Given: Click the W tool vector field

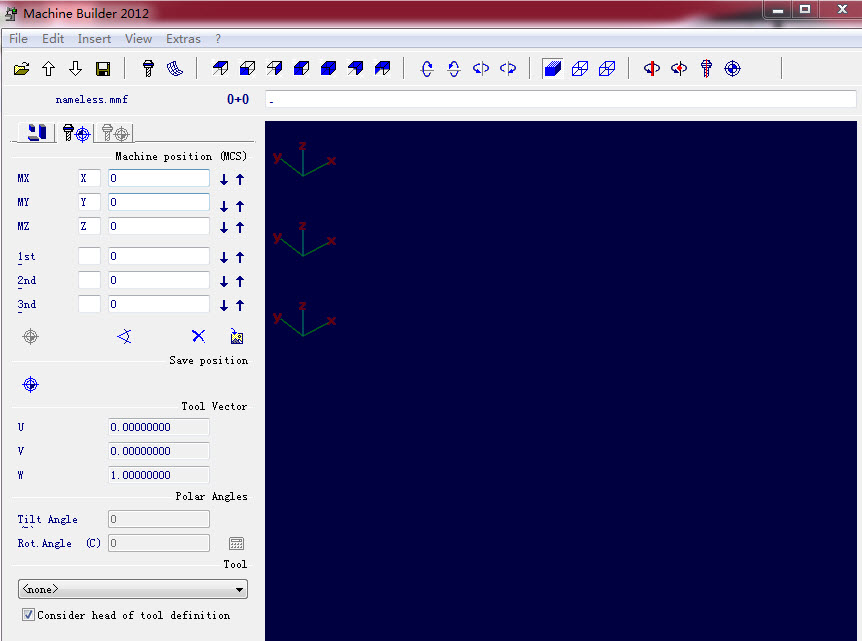Looking at the screenshot, I should coord(159,475).
